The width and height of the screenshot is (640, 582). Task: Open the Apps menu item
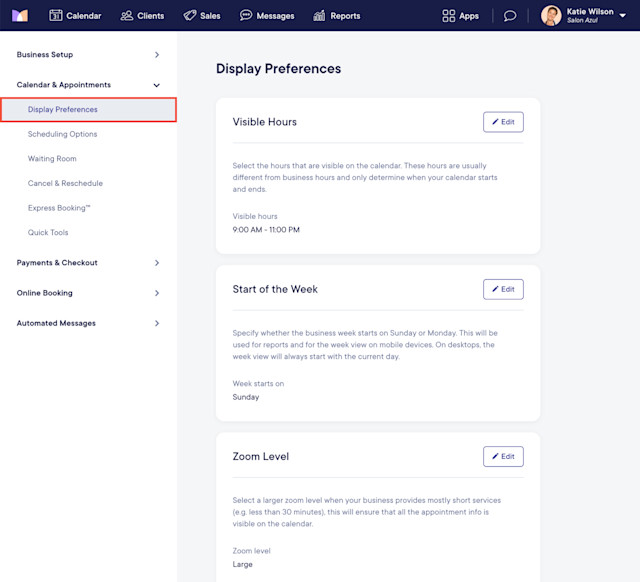[460, 16]
